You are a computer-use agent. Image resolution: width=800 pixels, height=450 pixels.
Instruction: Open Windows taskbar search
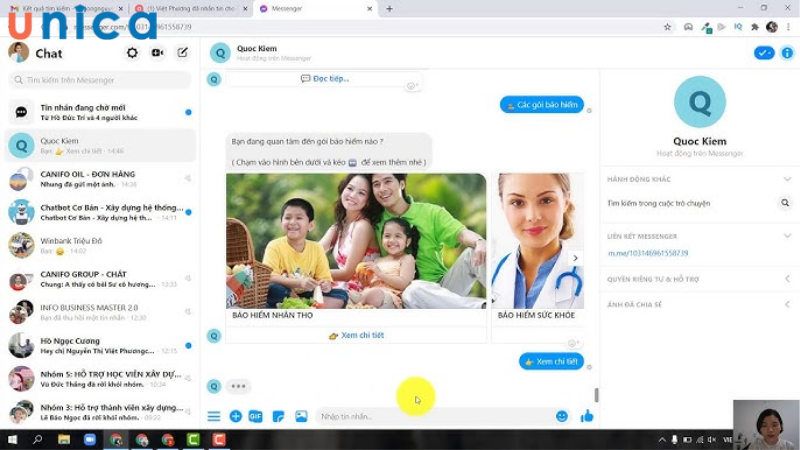pyautogui.click(x=37, y=439)
